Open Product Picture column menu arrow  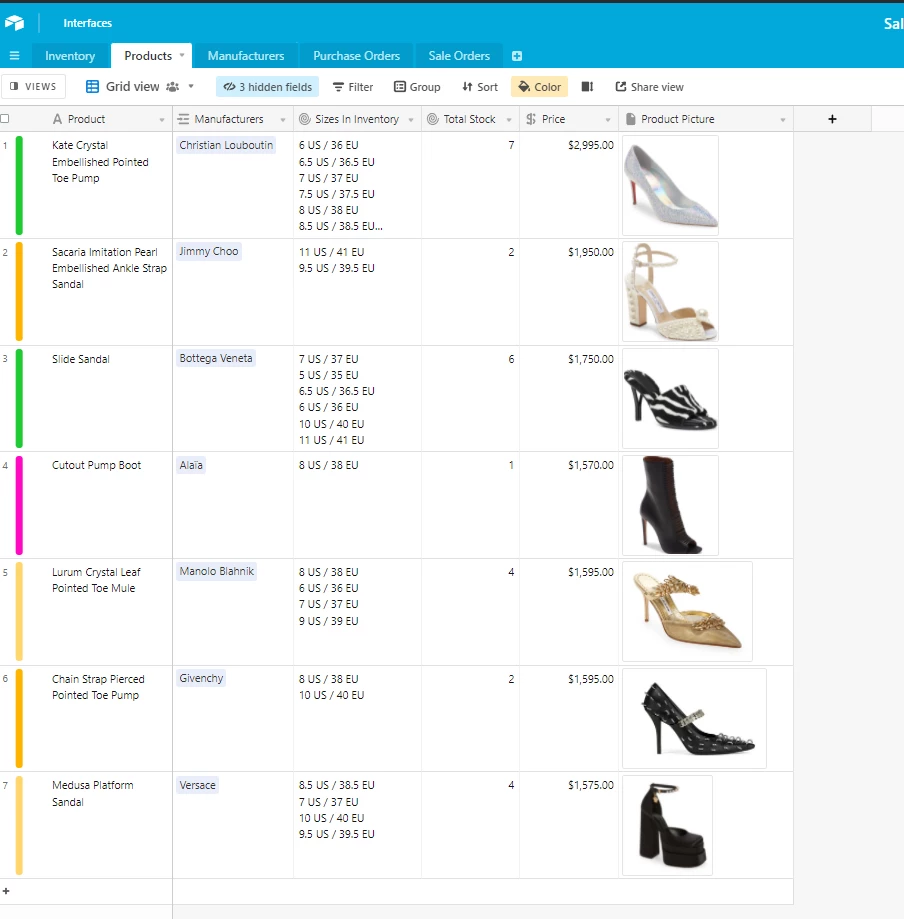point(783,120)
